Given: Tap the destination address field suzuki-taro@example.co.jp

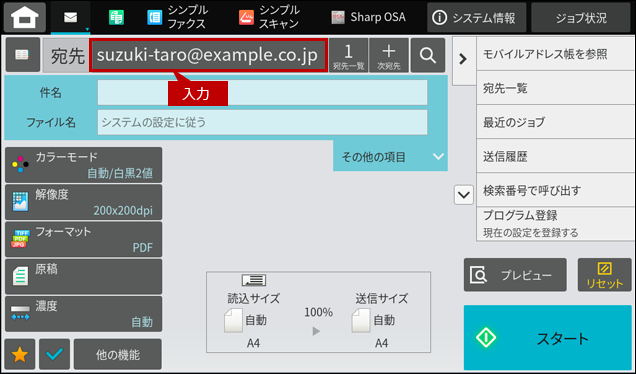Looking at the screenshot, I should (x=208, y=55).
